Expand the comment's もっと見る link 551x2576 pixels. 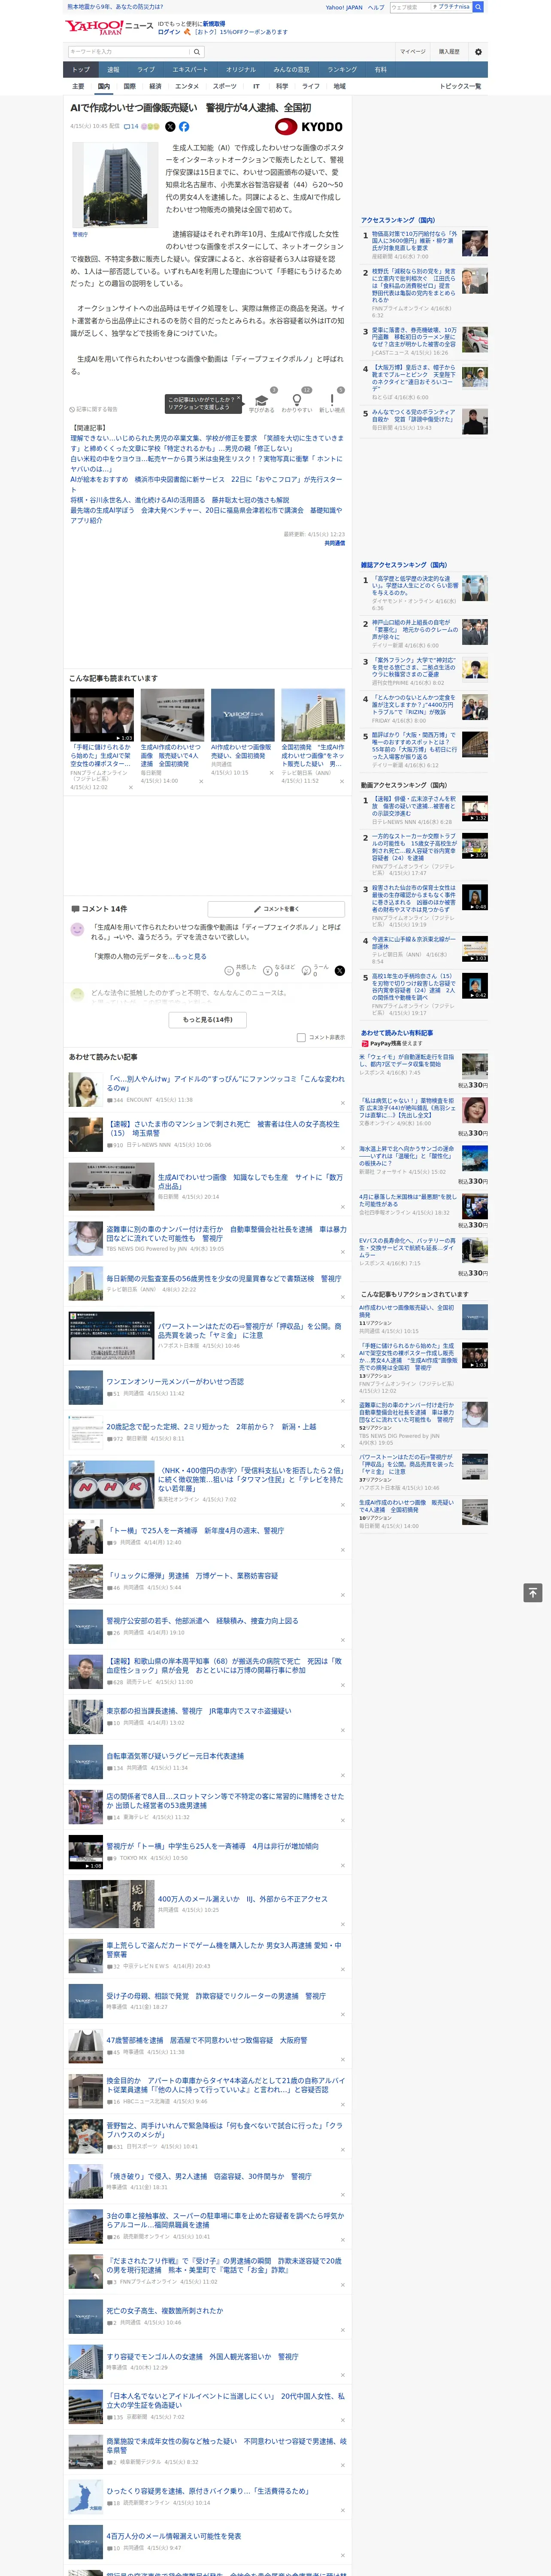click(190, 957)
